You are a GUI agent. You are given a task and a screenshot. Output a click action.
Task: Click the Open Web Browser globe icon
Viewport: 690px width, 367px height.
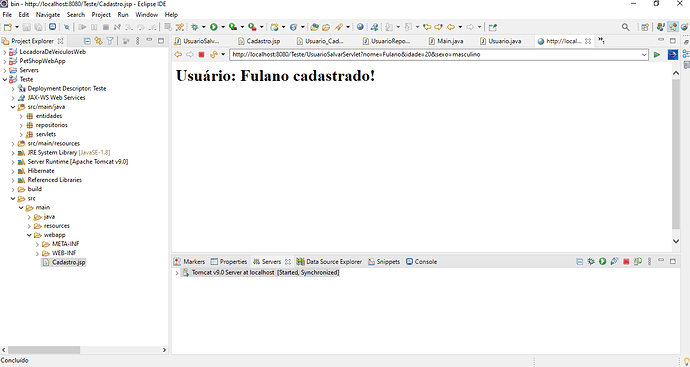(360, 27)
